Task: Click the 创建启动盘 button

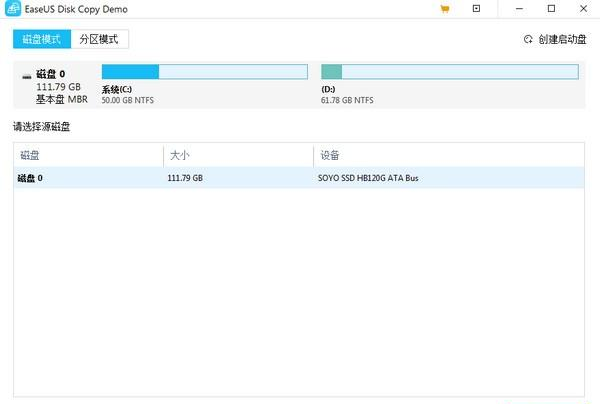Action: [x=555, y=39]
